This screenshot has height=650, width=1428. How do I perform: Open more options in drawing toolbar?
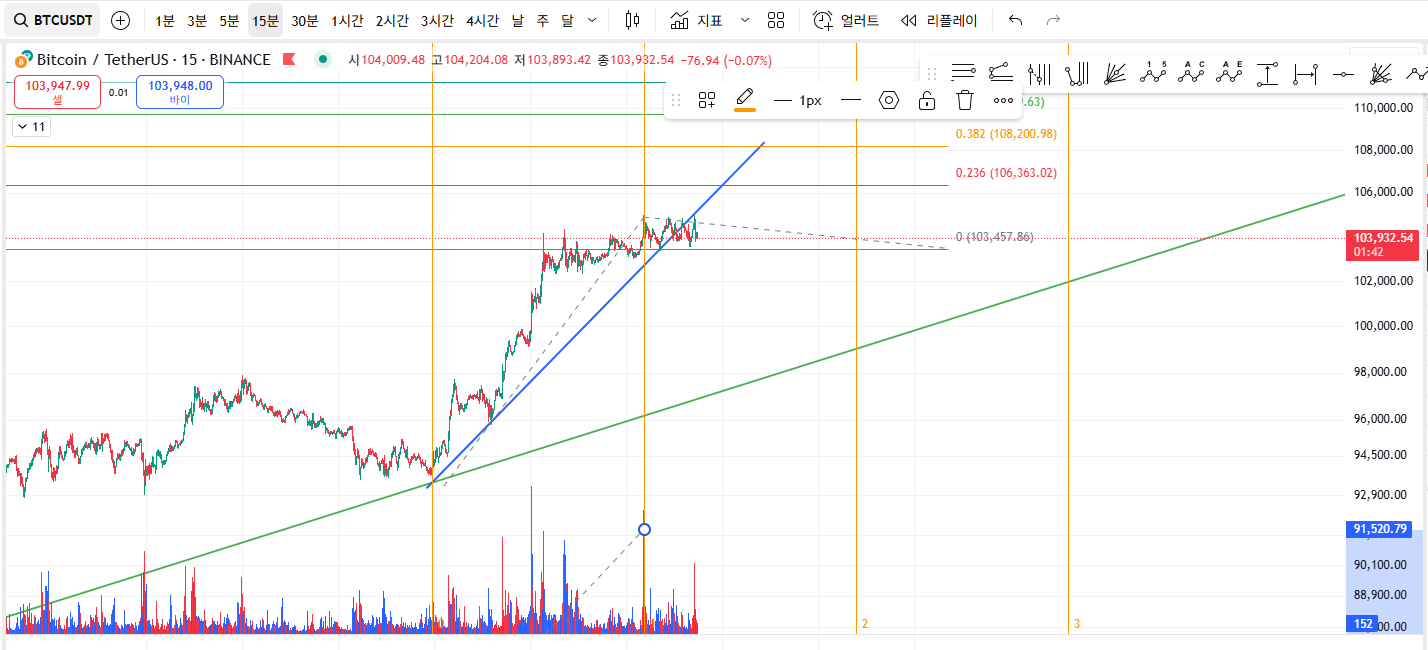coord(1003,100)
